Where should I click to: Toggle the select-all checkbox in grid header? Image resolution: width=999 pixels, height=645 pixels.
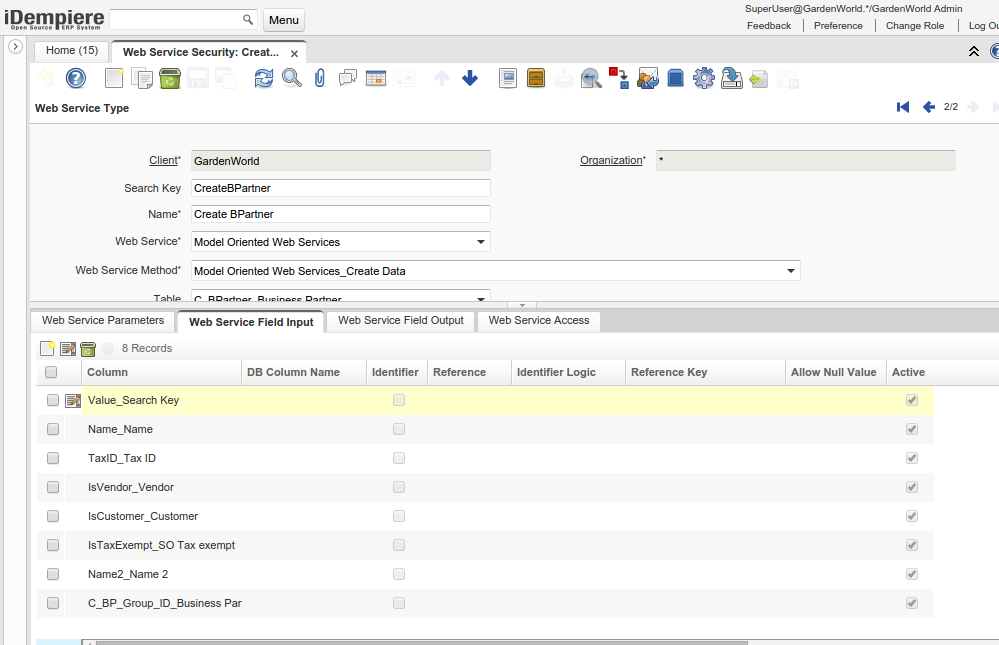coord(51,372)
